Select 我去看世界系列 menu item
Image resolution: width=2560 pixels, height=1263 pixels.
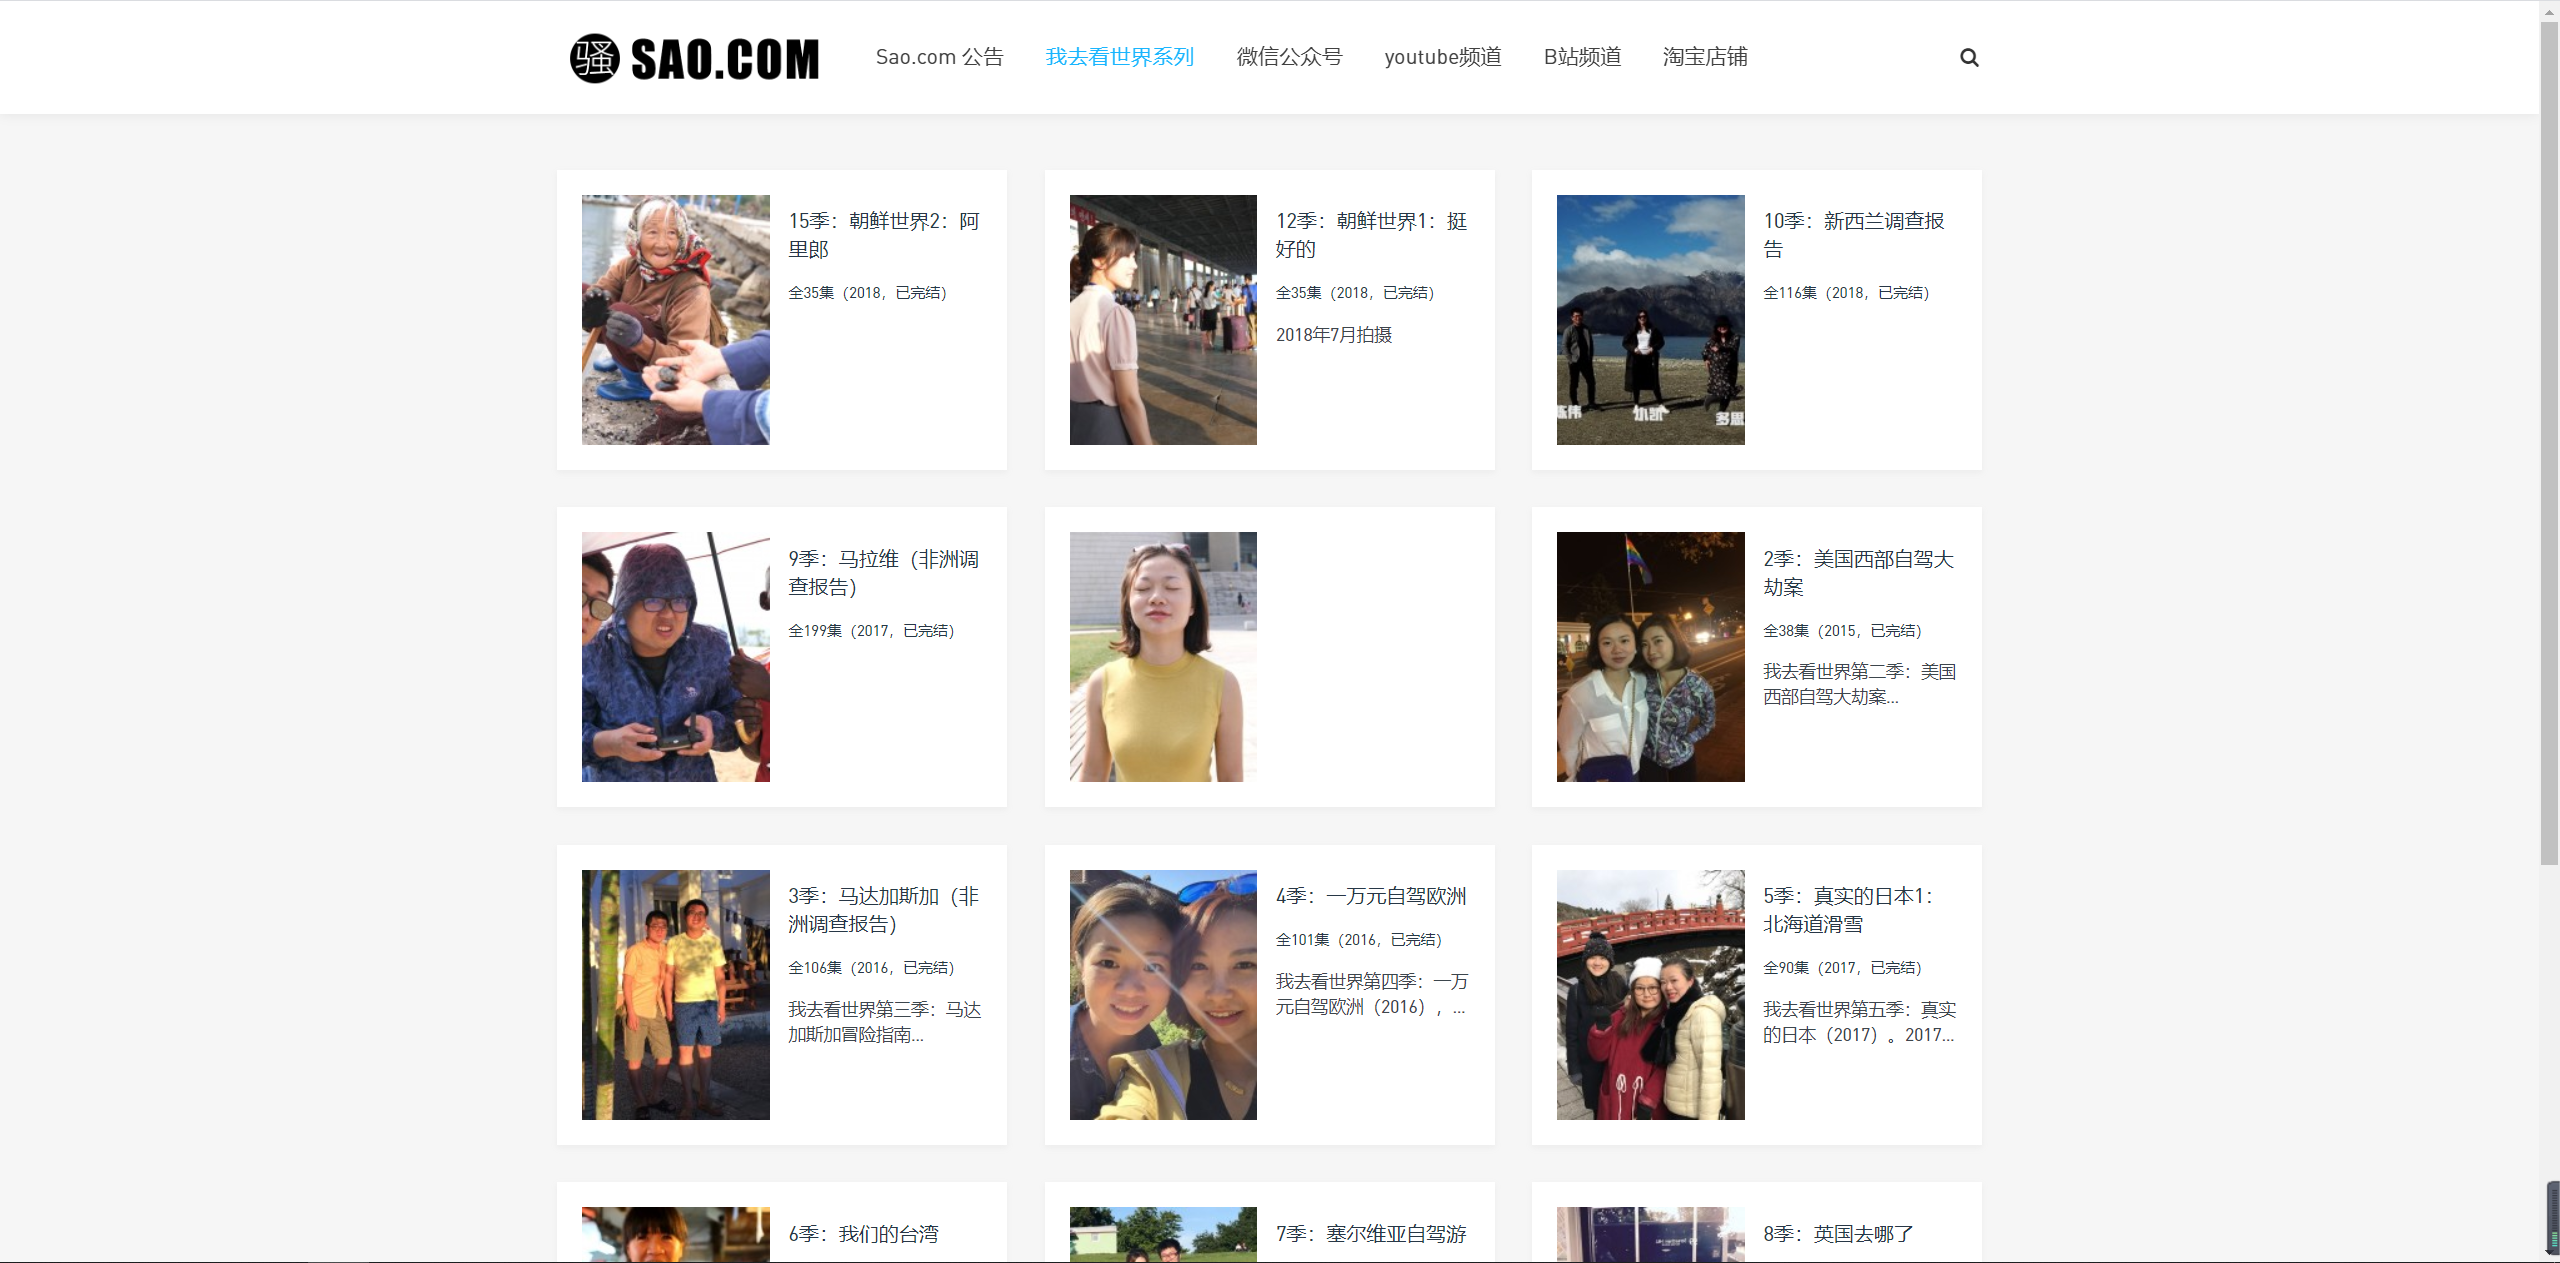(x=1119, y=57)
